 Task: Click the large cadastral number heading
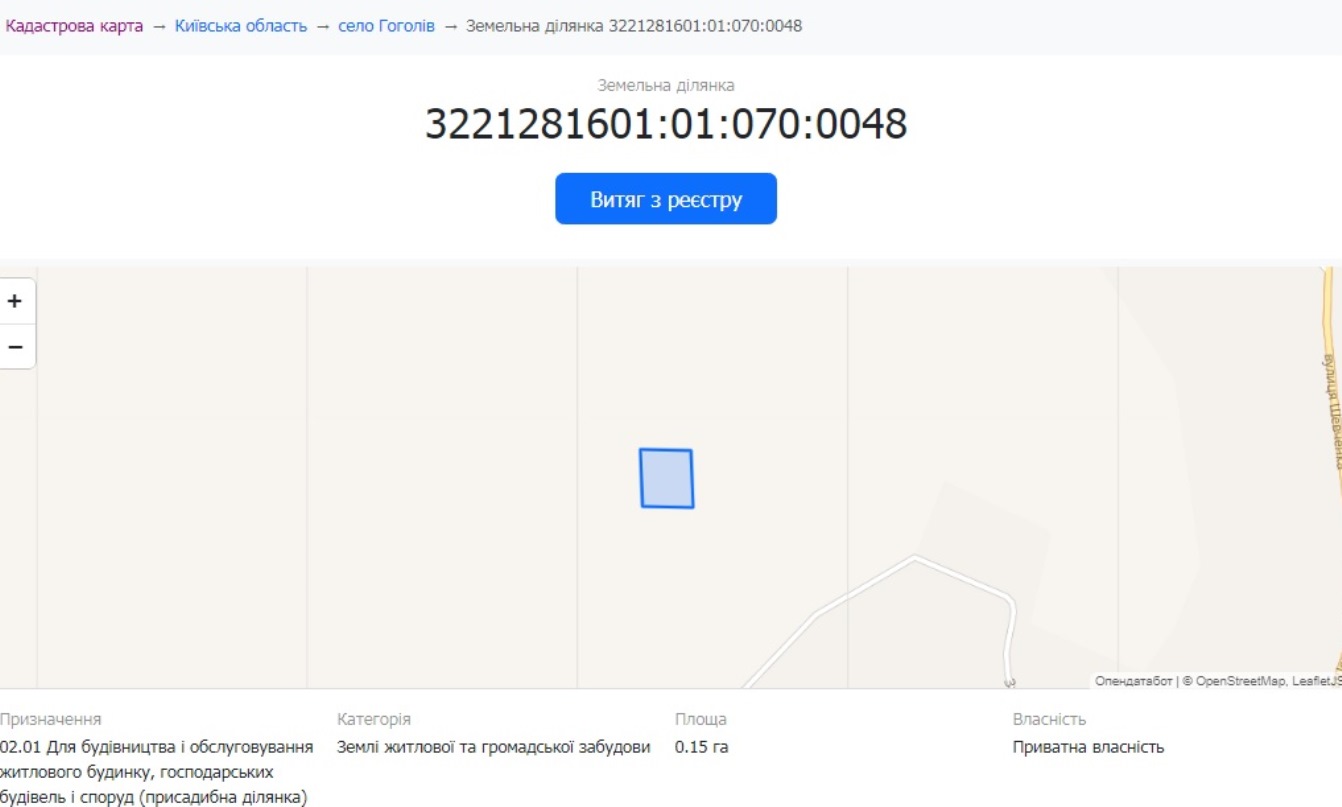[x=666, y=124]
